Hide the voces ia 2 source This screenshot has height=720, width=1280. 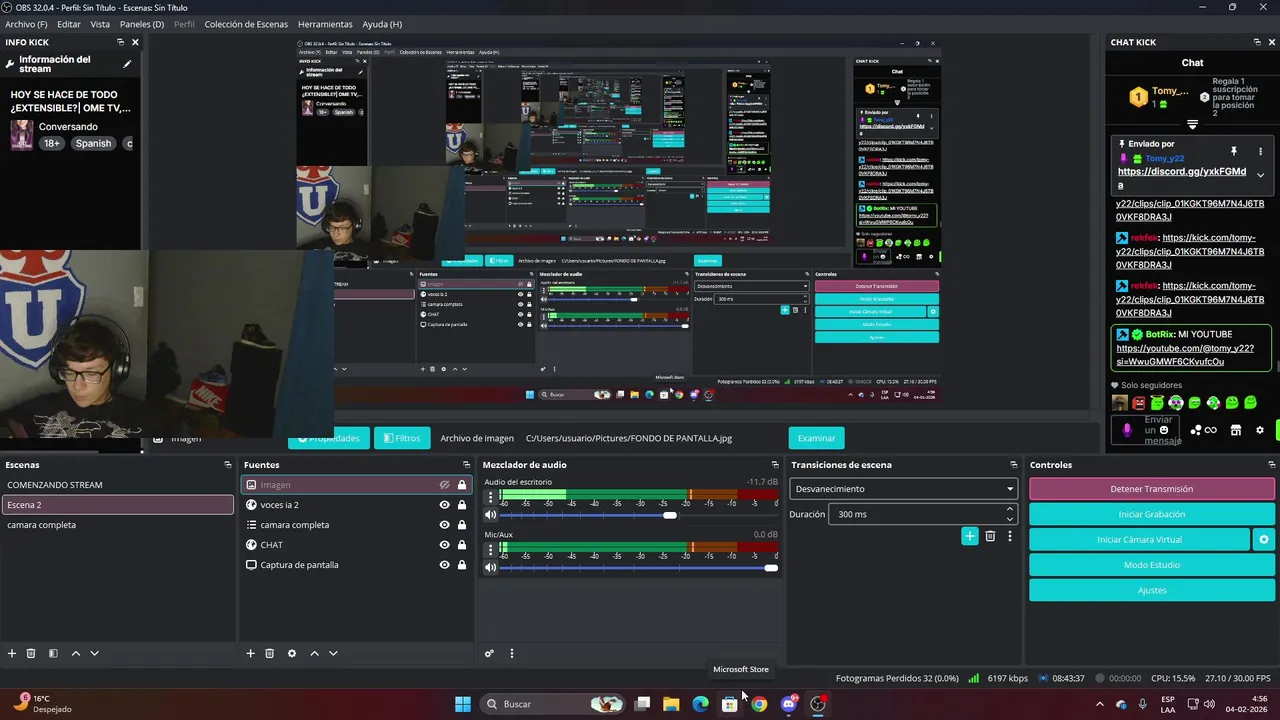[x=444, y=505]
